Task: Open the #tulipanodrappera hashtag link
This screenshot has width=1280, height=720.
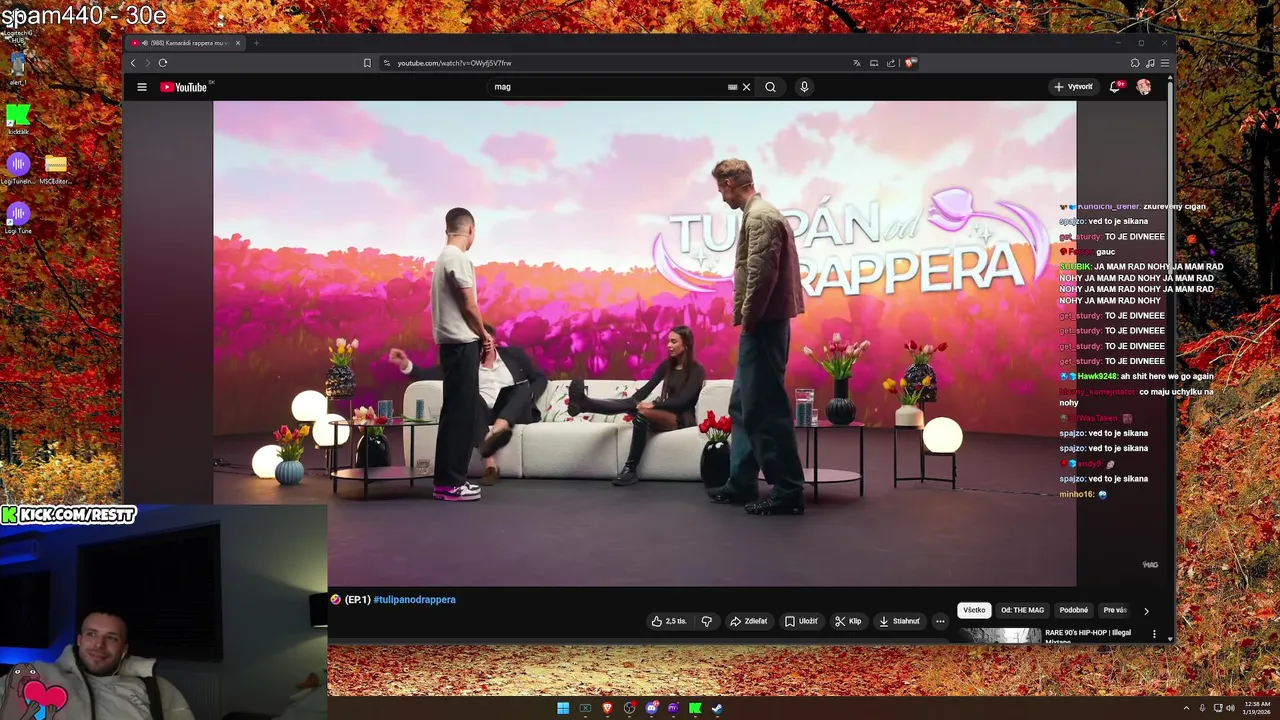Action: 414,599
